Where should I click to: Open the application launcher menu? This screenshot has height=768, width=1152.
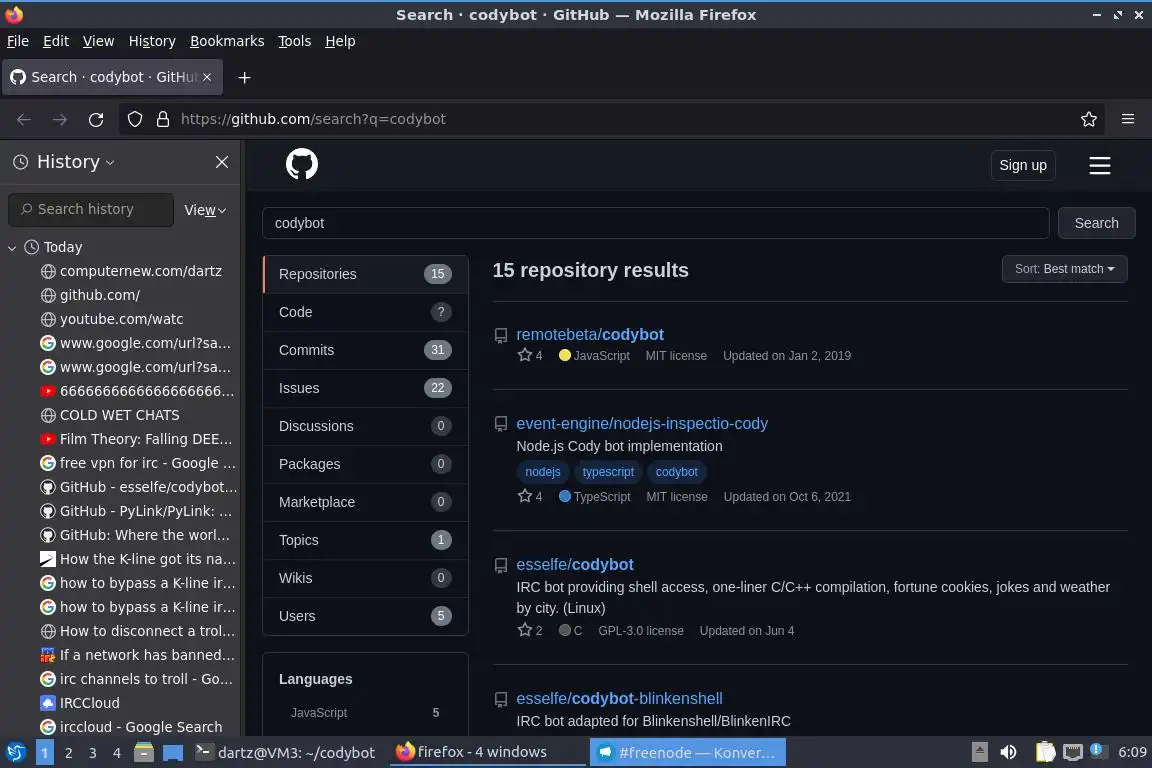[15, 752]
